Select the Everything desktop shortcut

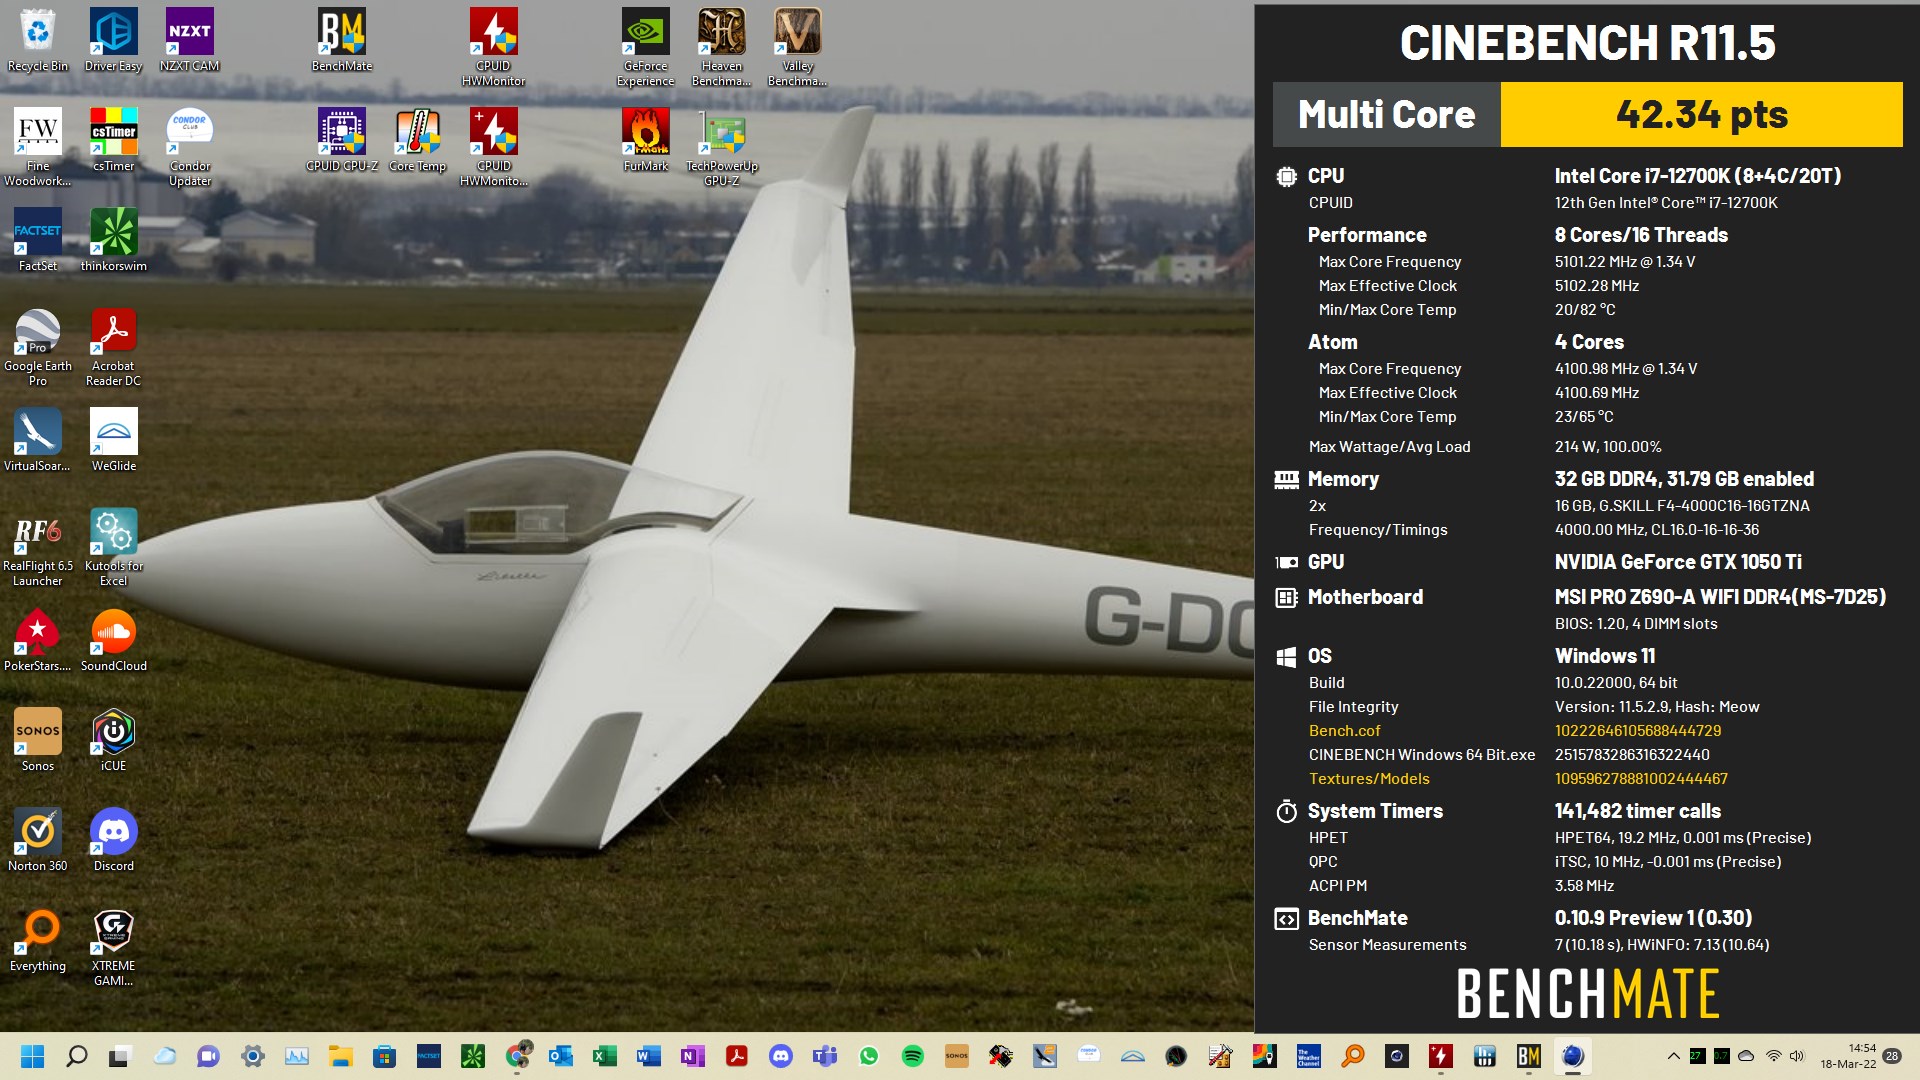38,941
